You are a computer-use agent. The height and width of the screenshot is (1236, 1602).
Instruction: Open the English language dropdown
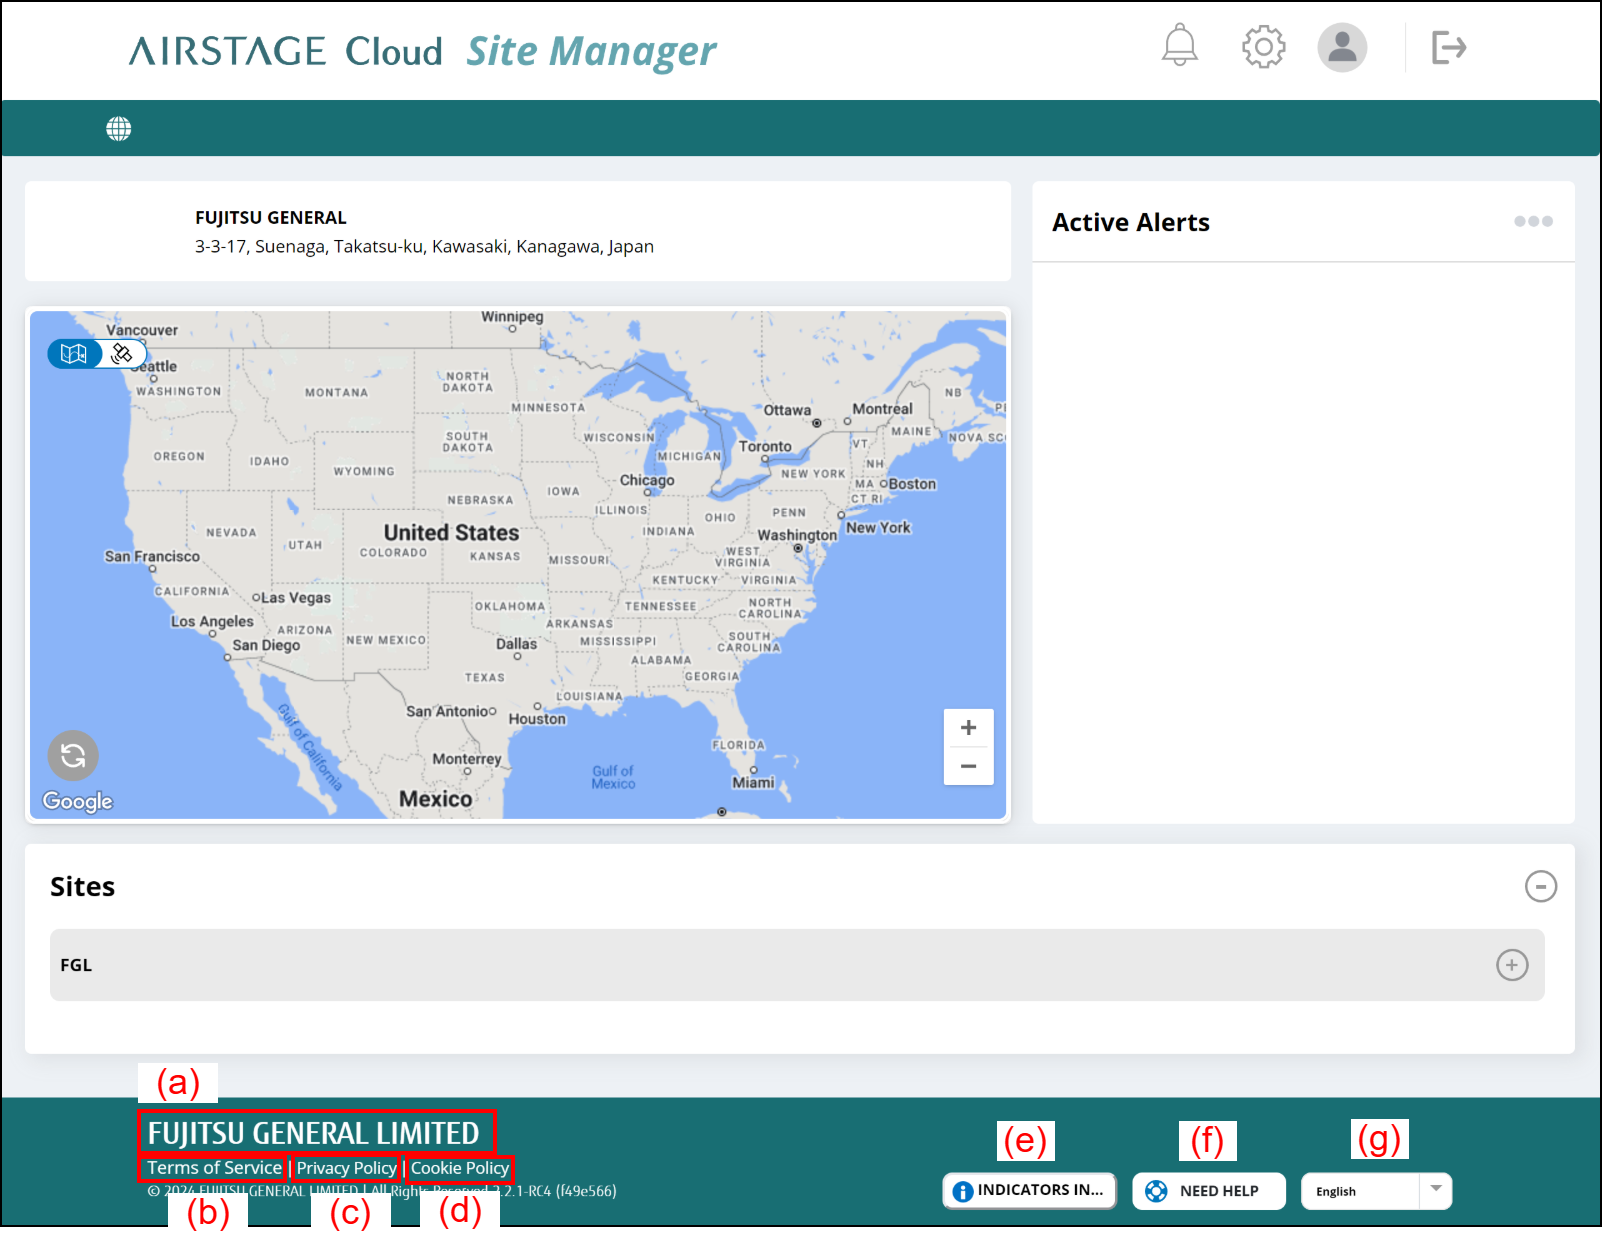click(x=1376, y=1191)
